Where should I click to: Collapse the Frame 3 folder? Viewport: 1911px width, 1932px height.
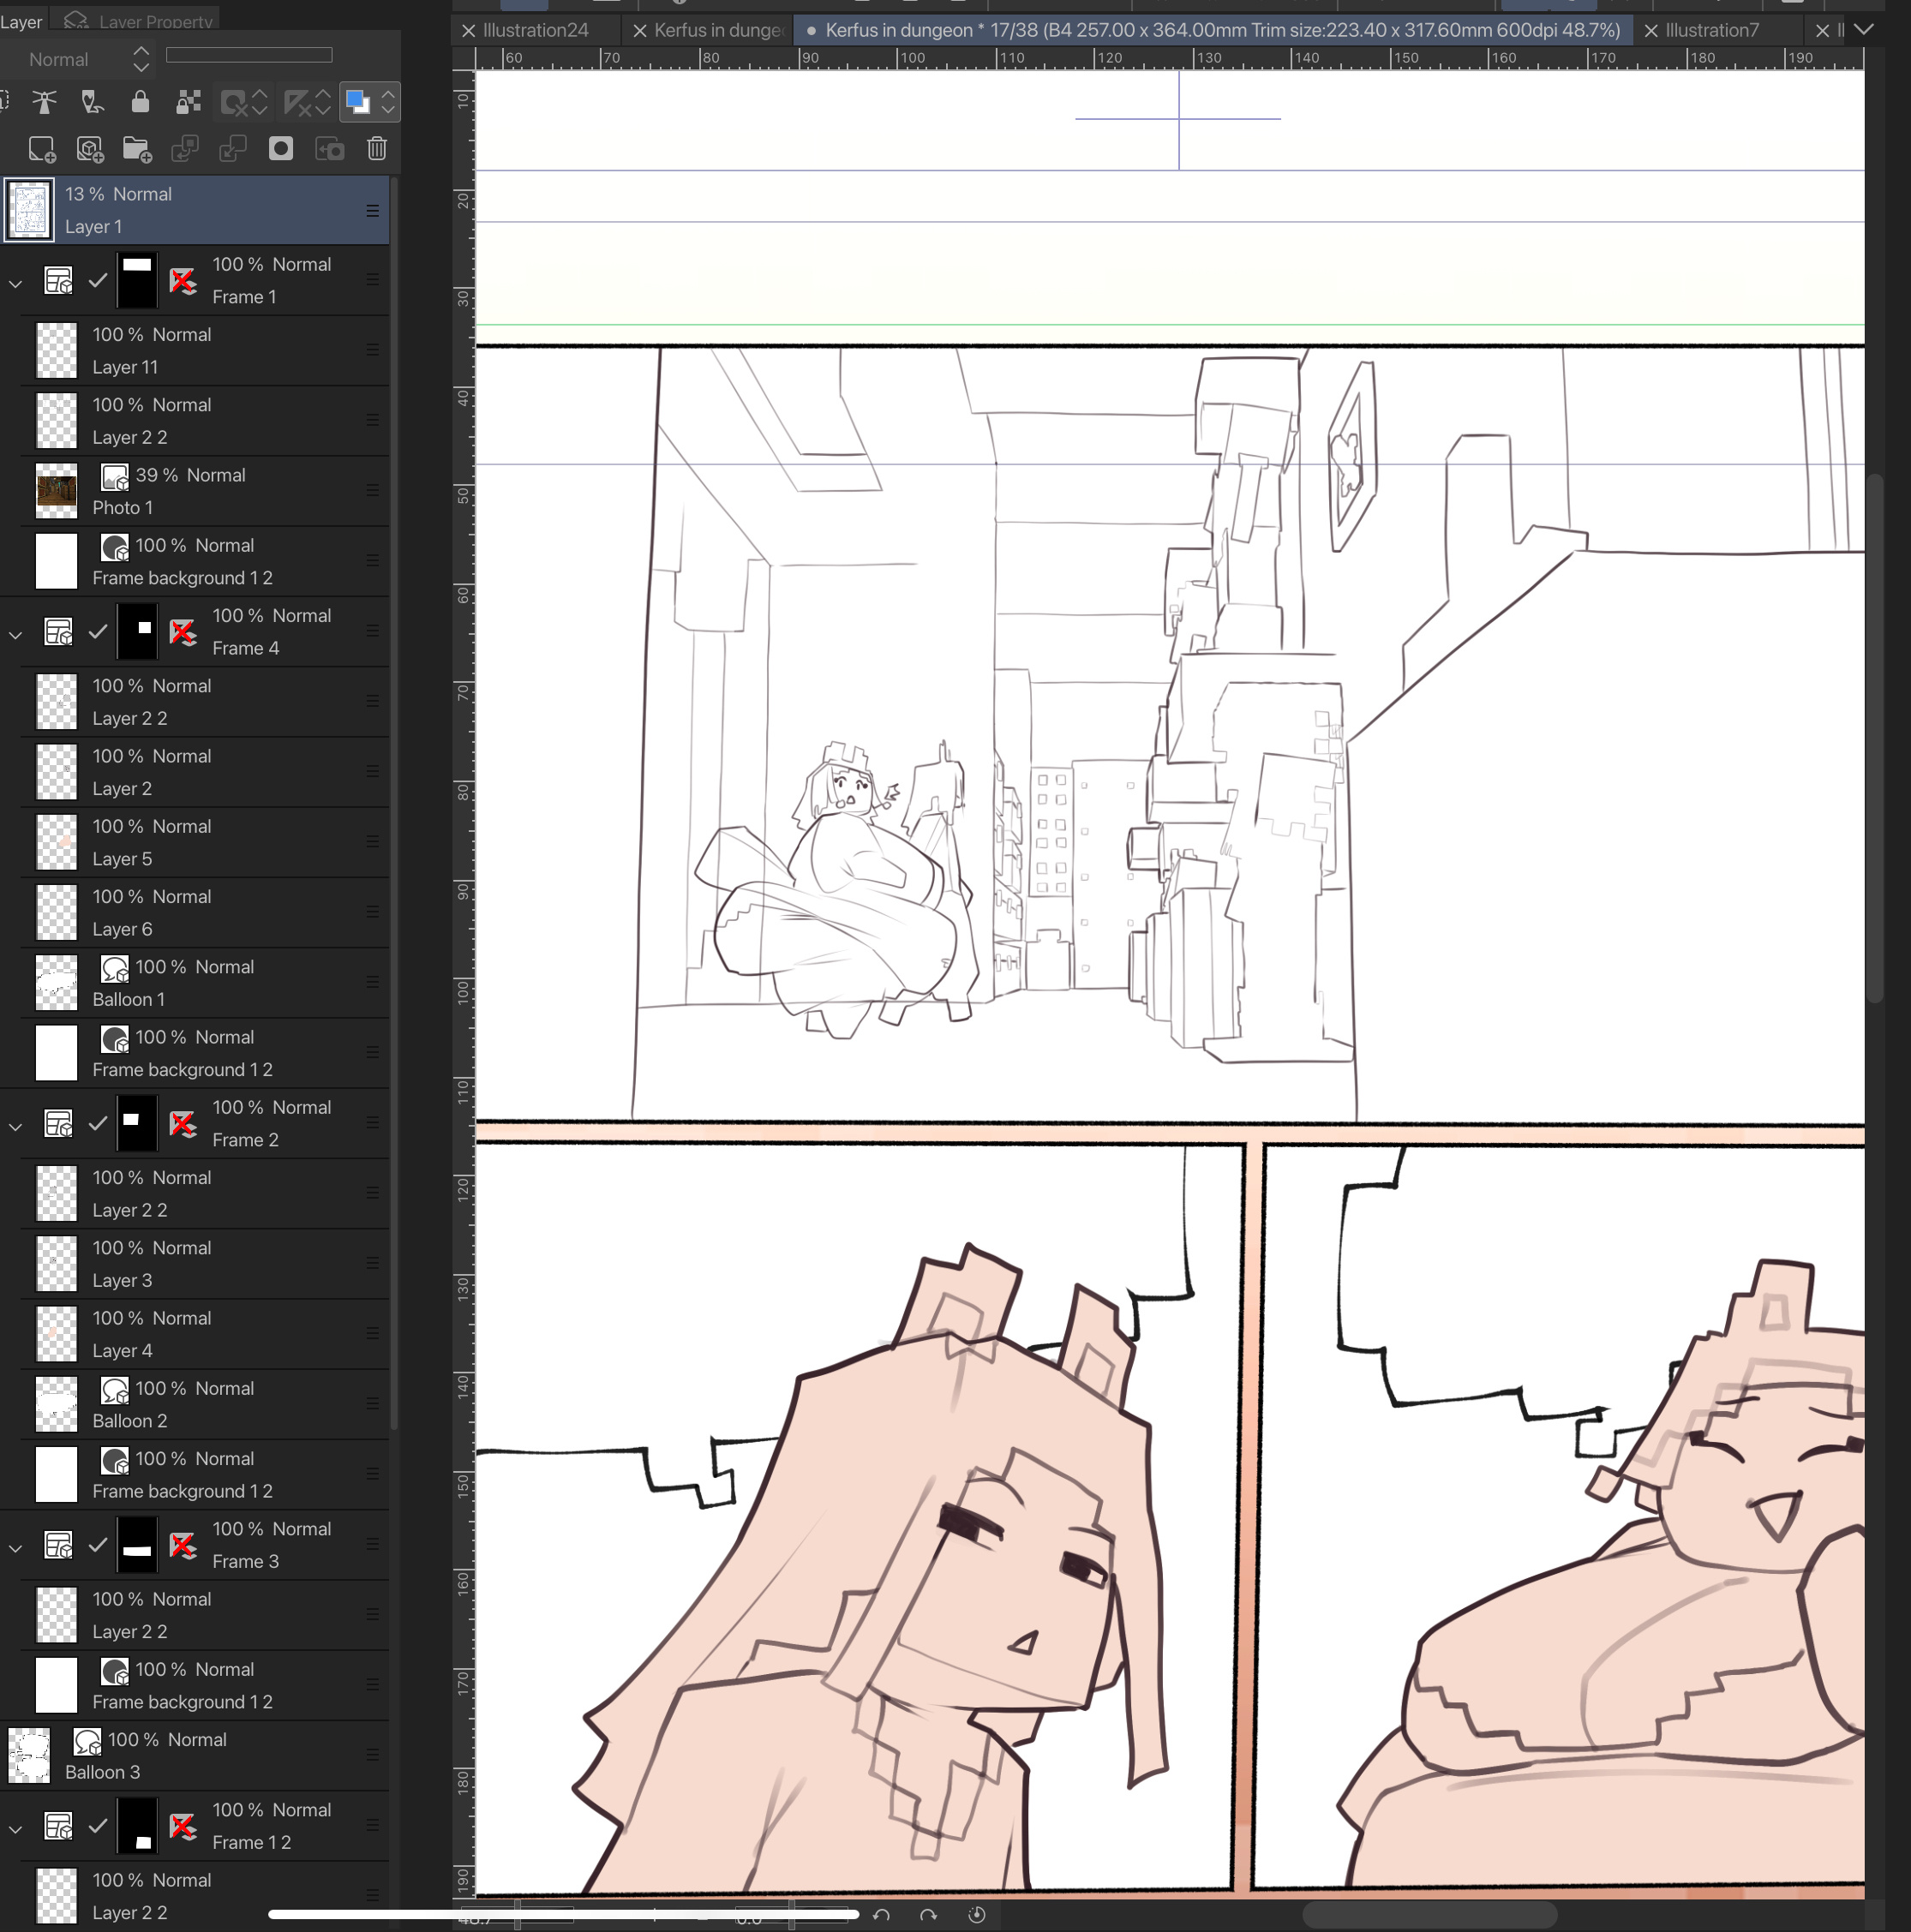[16, 1547]
